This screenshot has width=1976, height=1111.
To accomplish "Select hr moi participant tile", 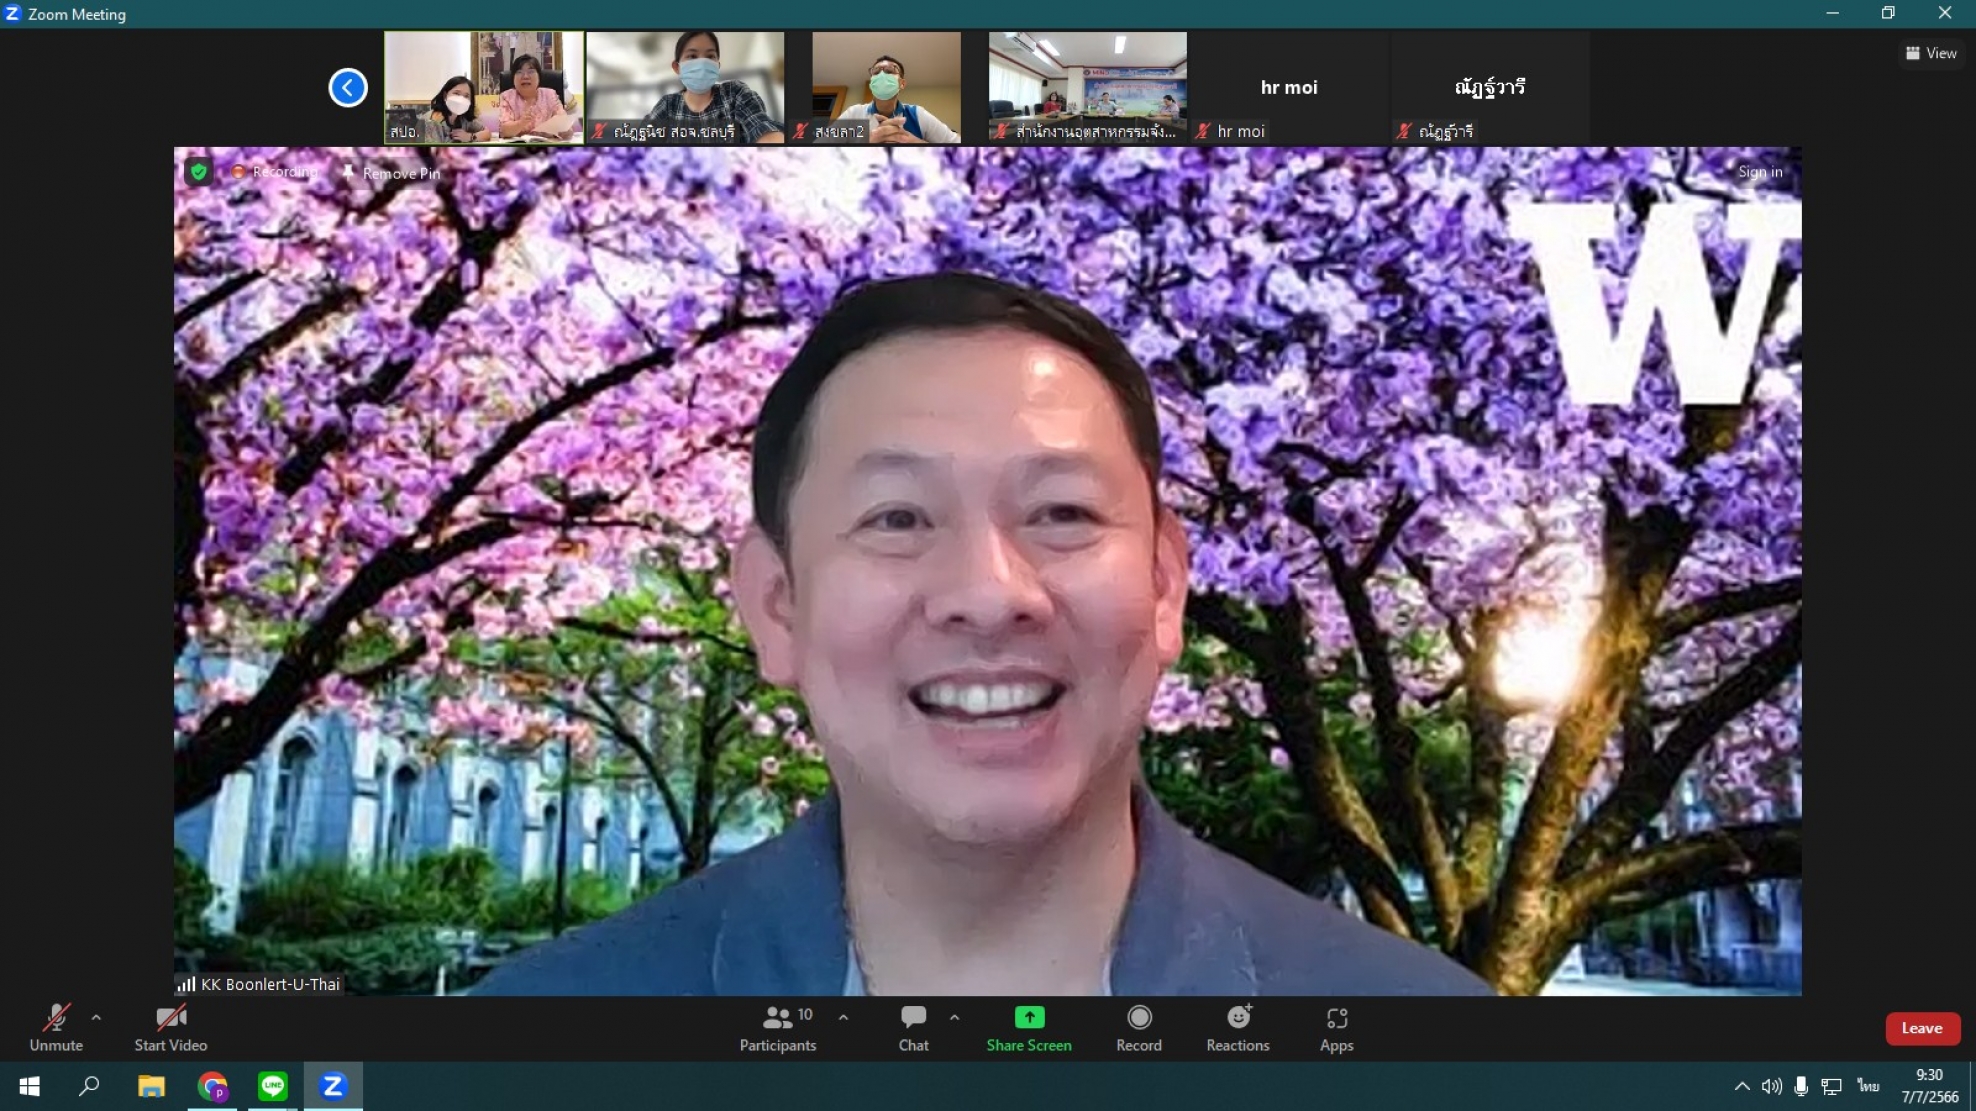I will pos(1289,87).
